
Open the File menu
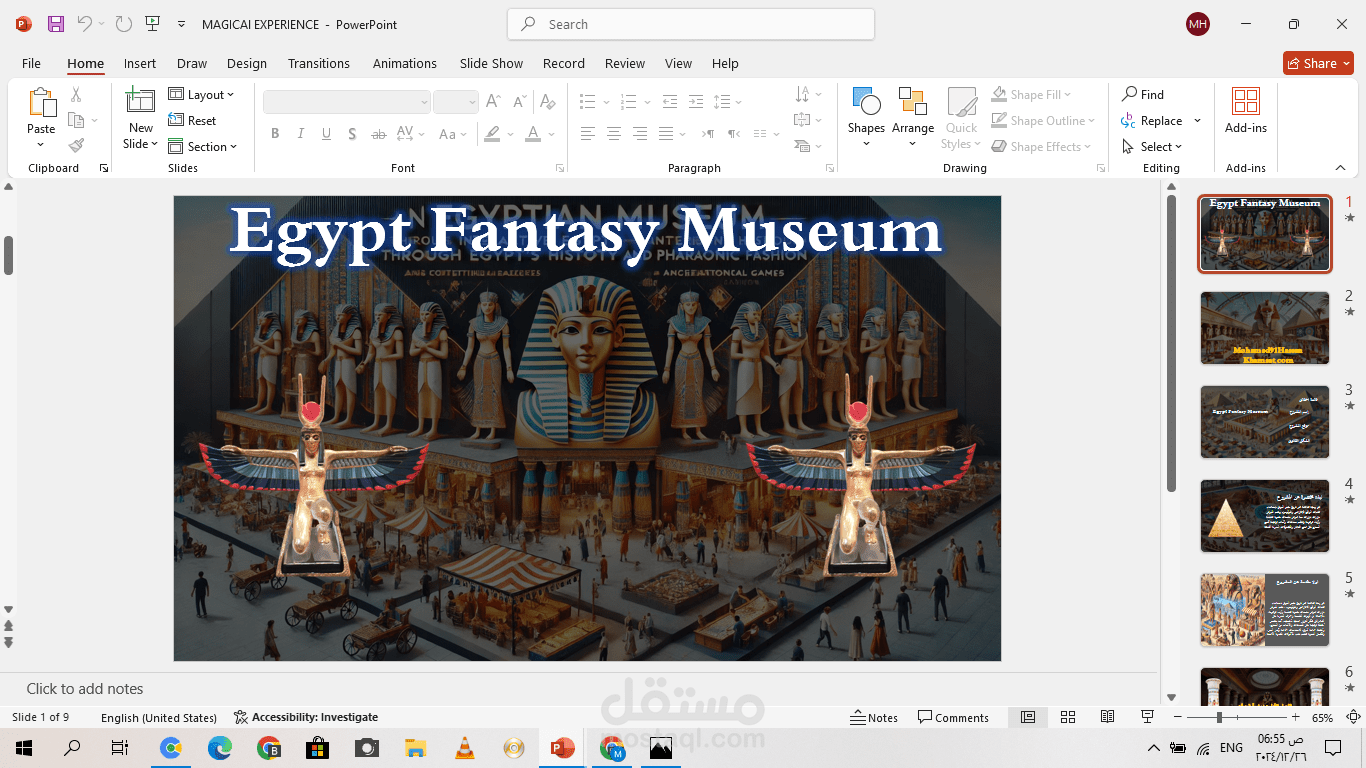coord(32,63)
